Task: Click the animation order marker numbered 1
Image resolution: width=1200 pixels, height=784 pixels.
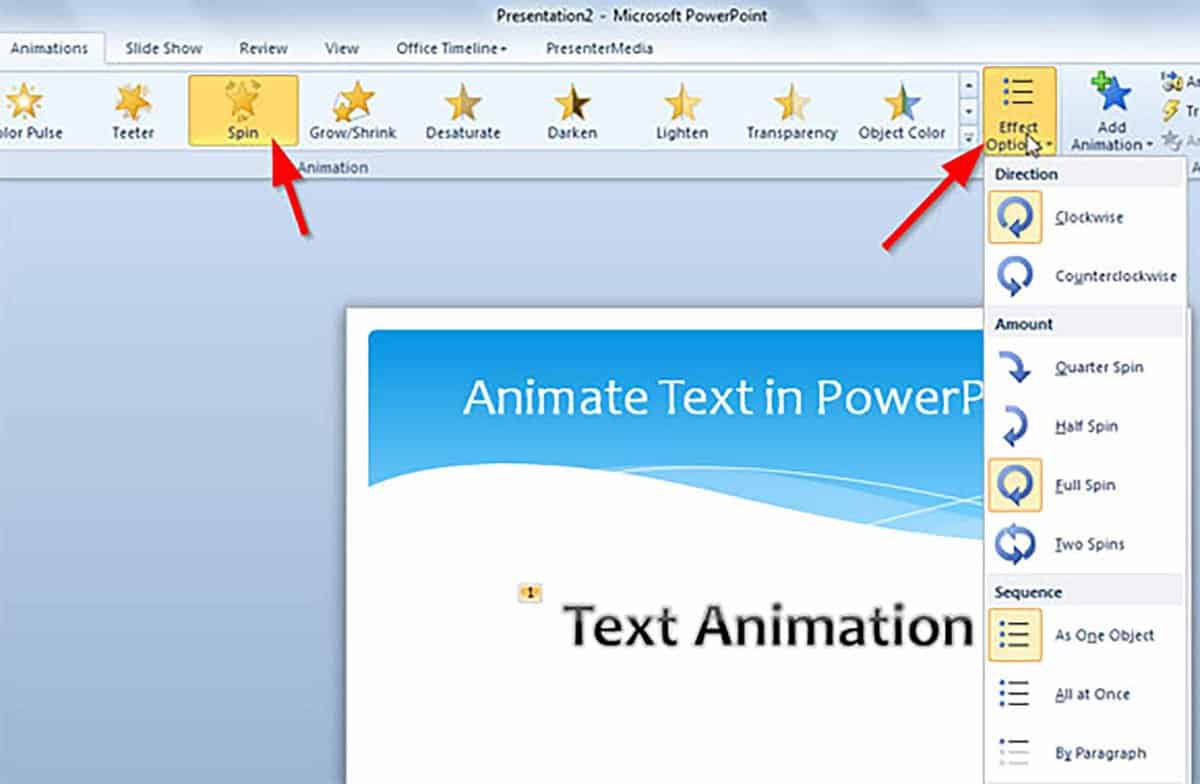Action: [x=529, y=593]
